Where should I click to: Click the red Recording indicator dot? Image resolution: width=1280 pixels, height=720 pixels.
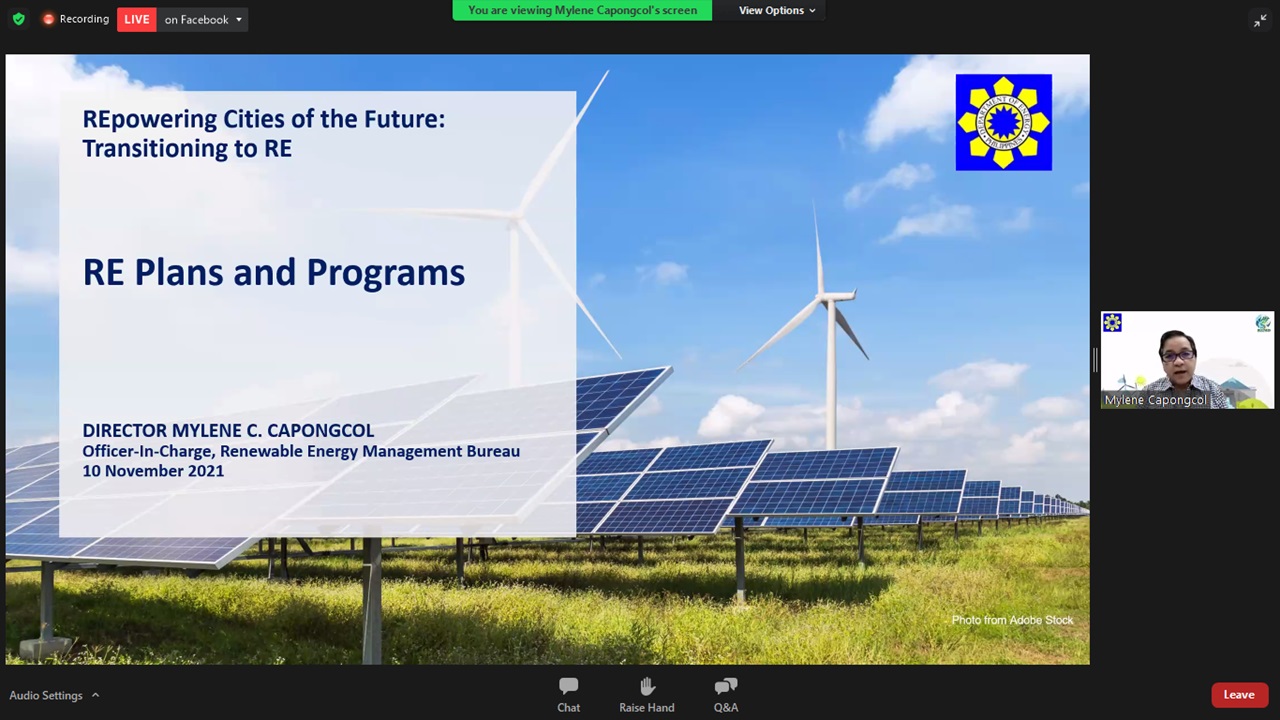tap(48, 19)
